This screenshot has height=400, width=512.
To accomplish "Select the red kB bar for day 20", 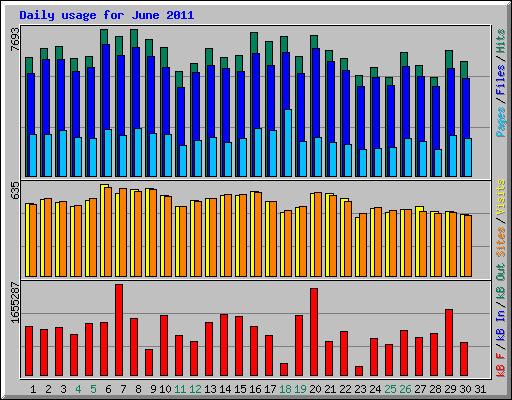I will click(314, 332).
